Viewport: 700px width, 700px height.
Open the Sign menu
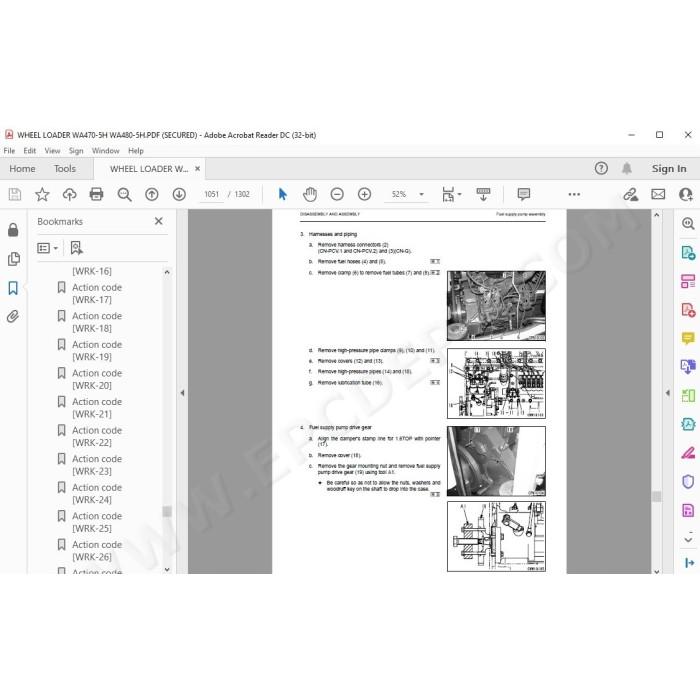tap(76, 151)
